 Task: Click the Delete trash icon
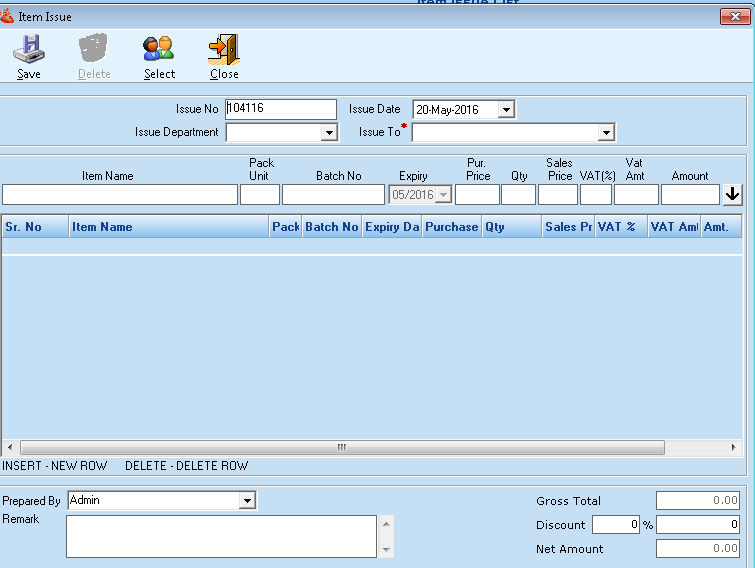(x=94, y=49)
